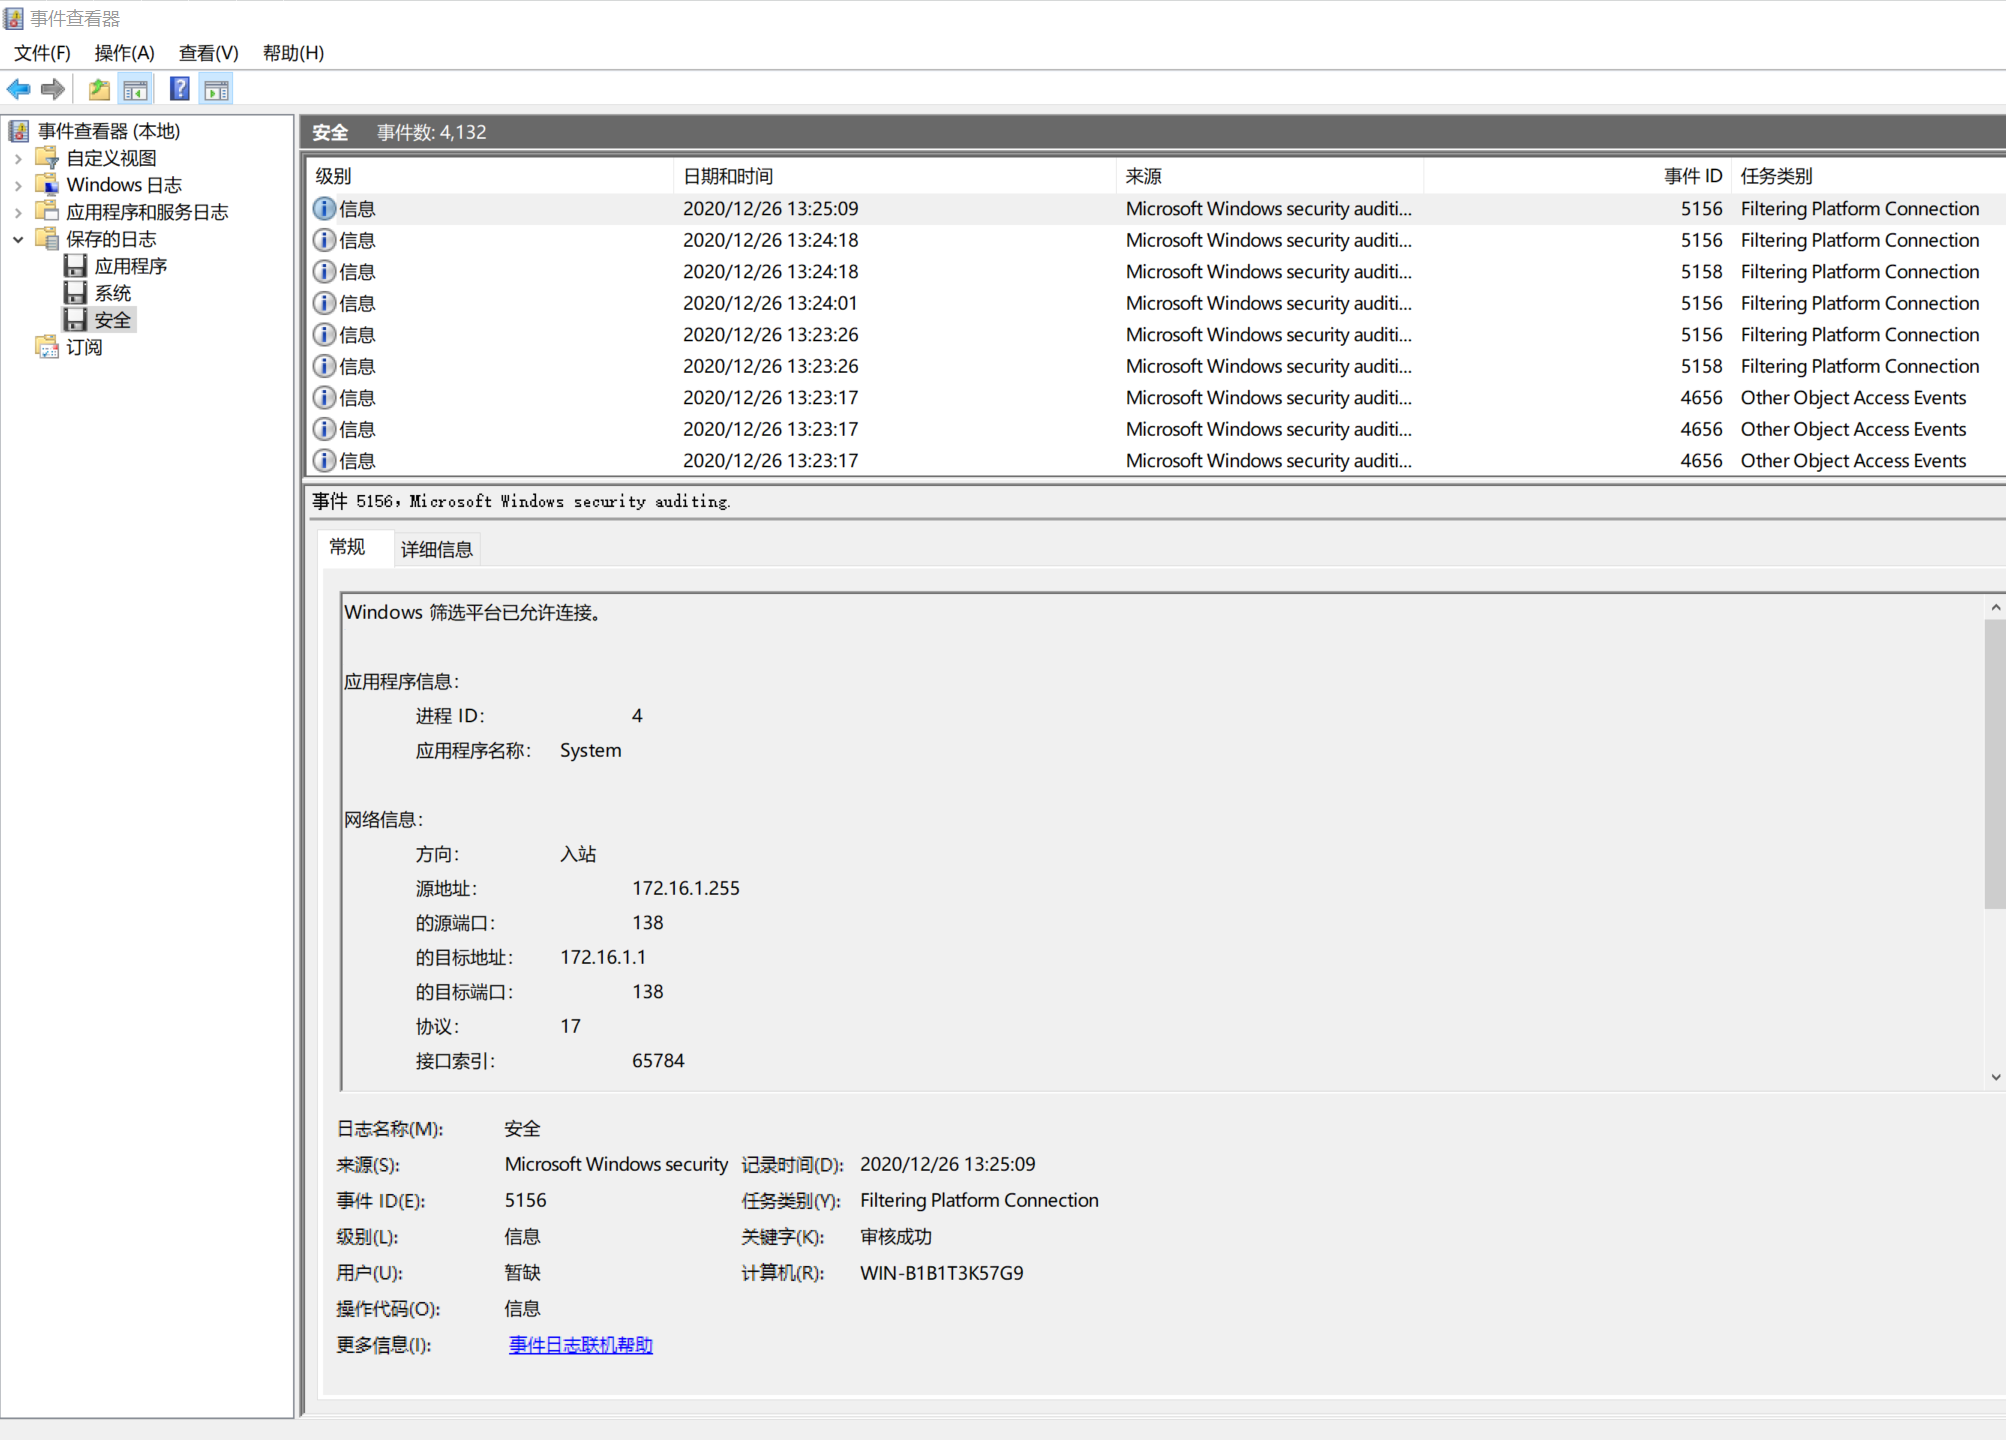Screen dimensions: 2006x1440
Task: Toggle the show/hide action pane toolbar icon
Action: click(x=216, y=90)
